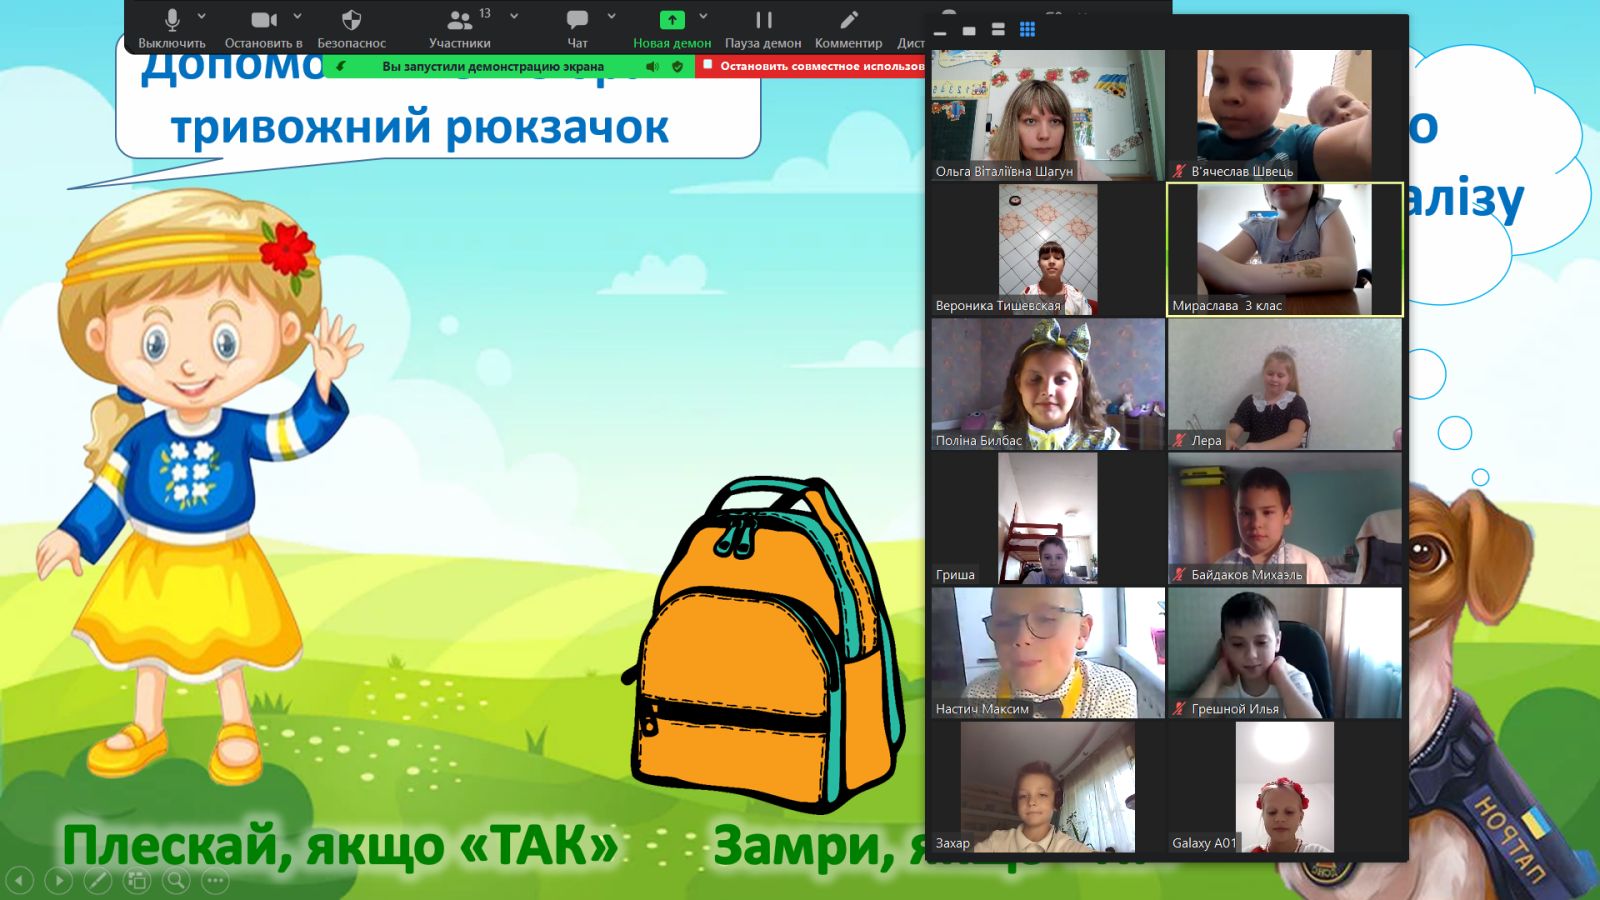Screen dimensions: 1600x900
Task: Select Захар video tile
Action: click(1048, 787)
